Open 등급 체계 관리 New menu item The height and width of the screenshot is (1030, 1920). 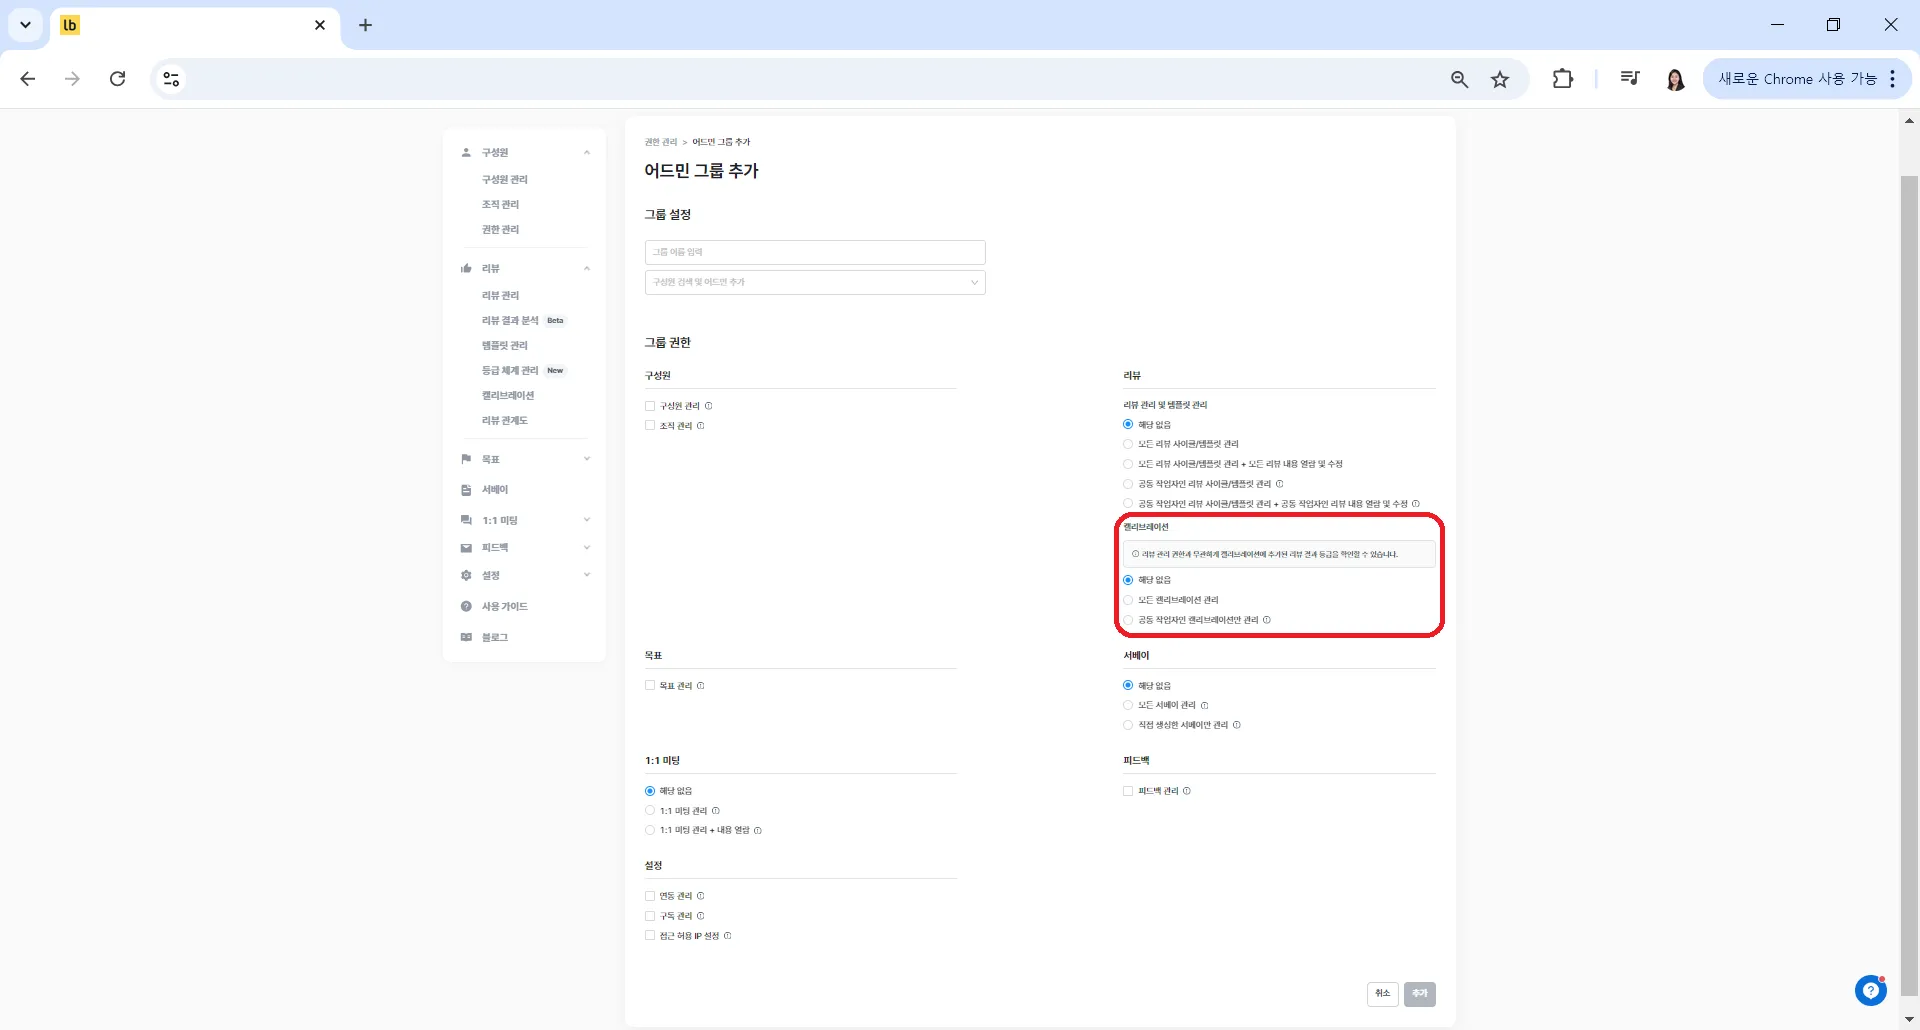click(x=523, y=371)
